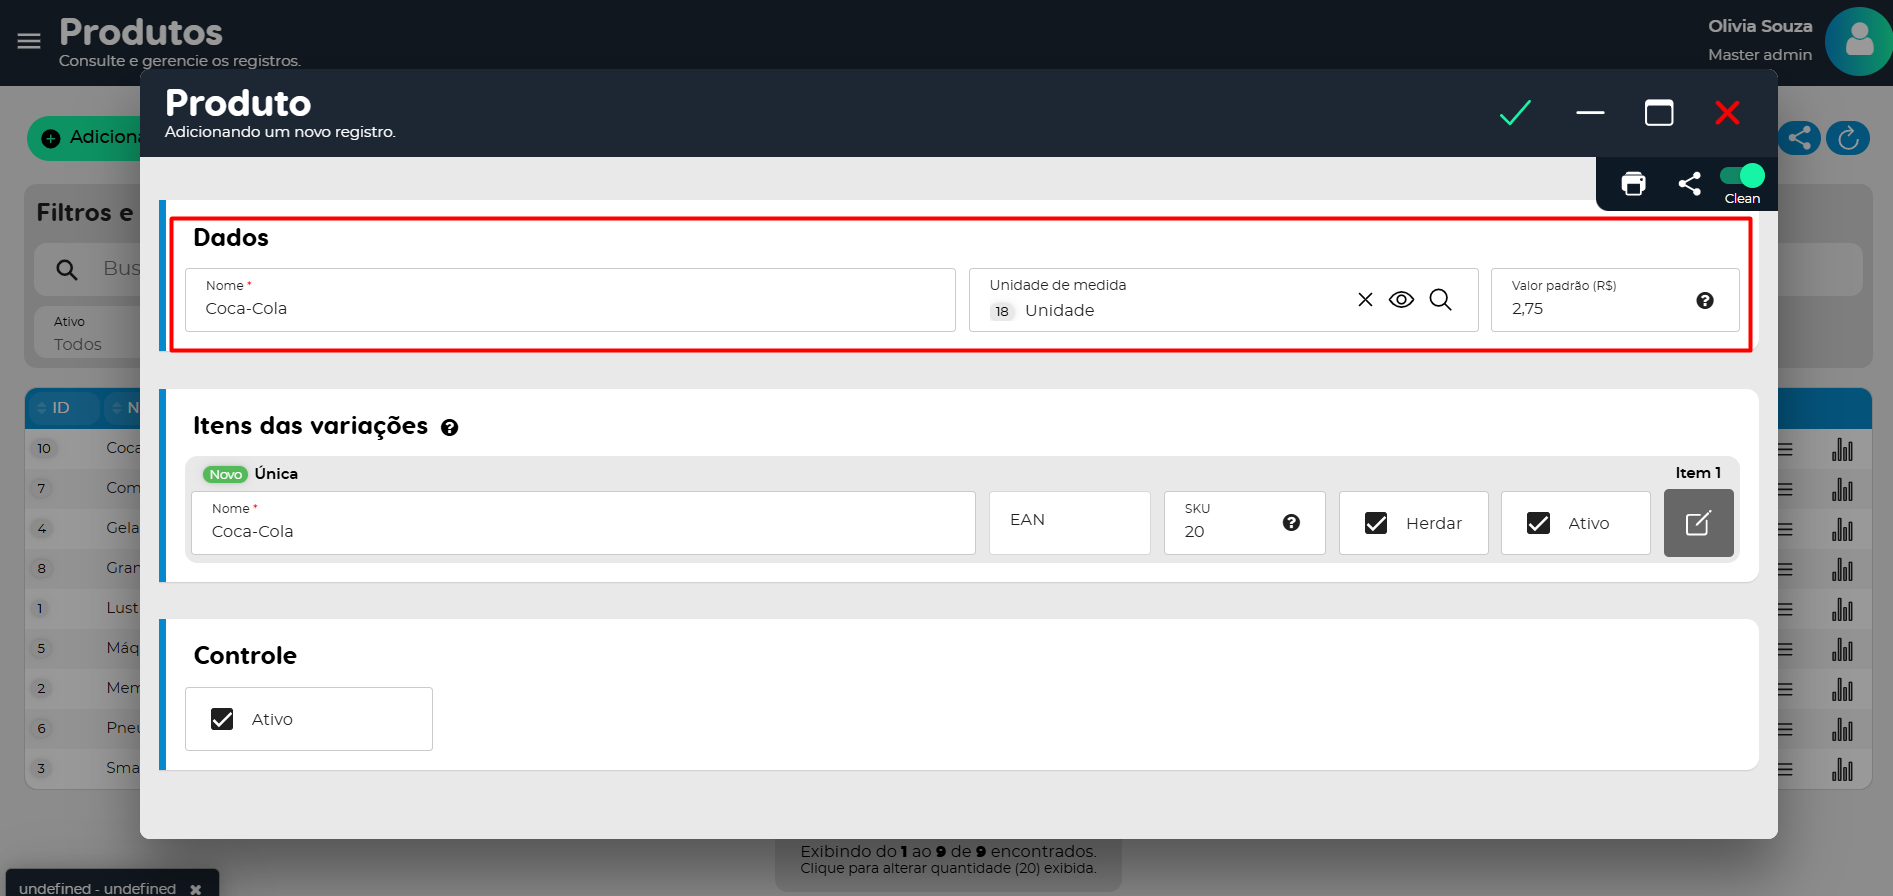The image size is (1893, 896).
Task: Toggle the Clean mode switch
Action: (x=1742, y=176)
